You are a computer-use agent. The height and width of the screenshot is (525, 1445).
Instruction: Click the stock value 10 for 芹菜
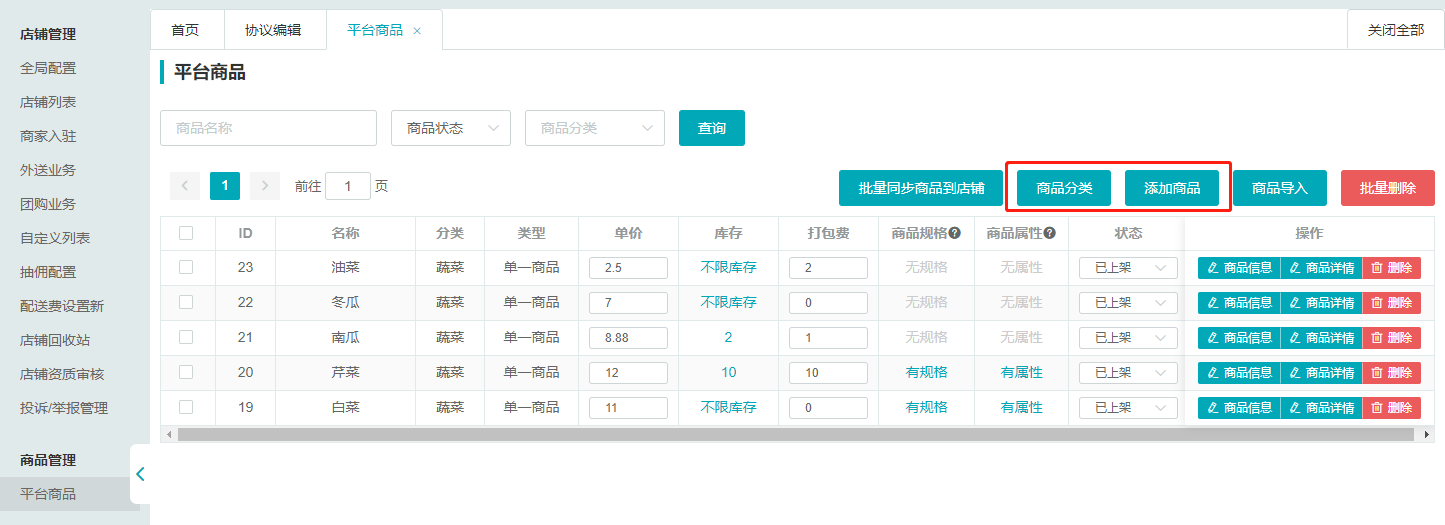[x=728, y=372]
